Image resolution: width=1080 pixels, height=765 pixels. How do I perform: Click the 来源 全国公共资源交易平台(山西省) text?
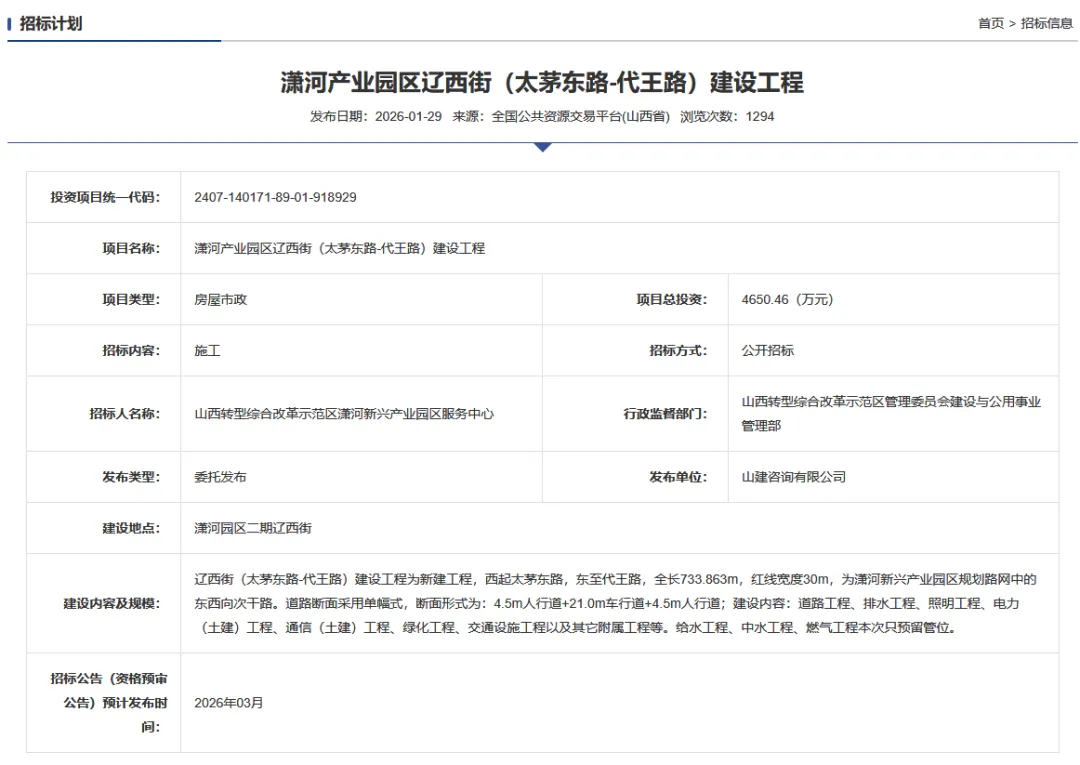[561, 116]
